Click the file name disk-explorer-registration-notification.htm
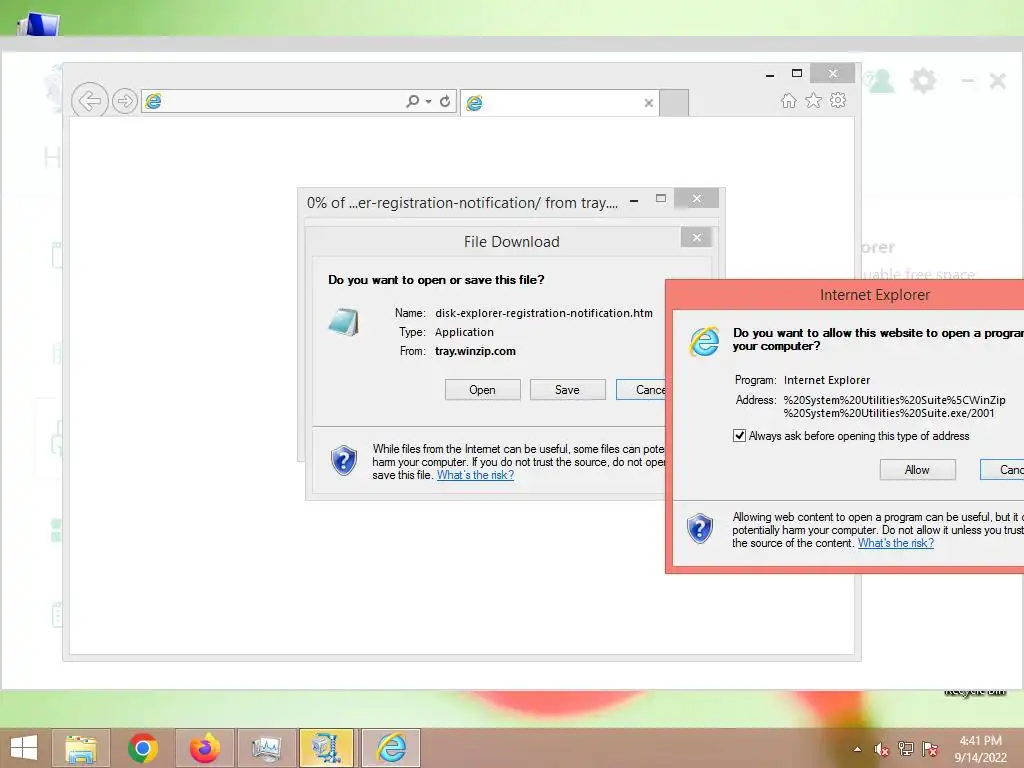 544,313
